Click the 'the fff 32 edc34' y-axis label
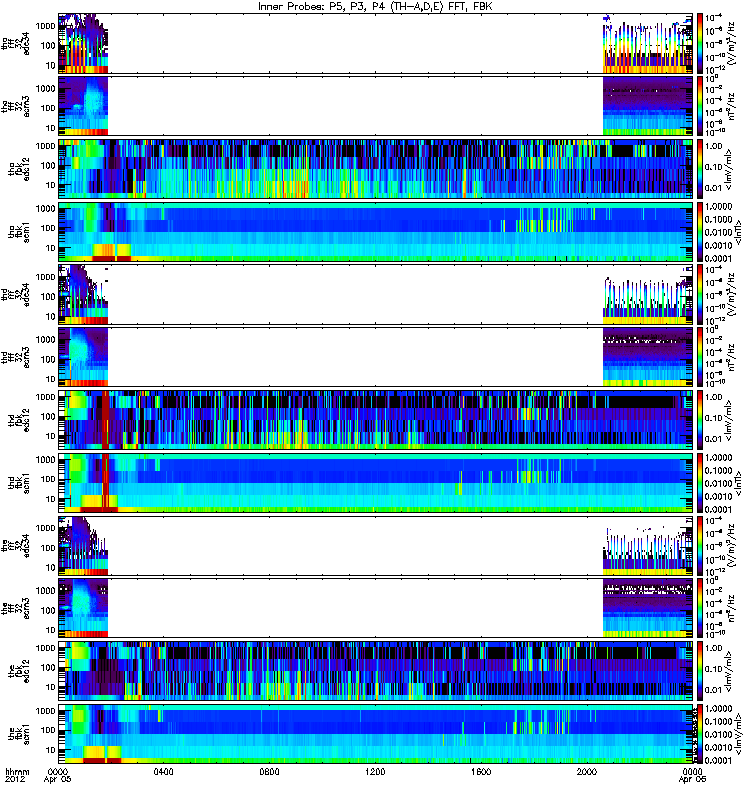750x800 pixels. (16, 545)
